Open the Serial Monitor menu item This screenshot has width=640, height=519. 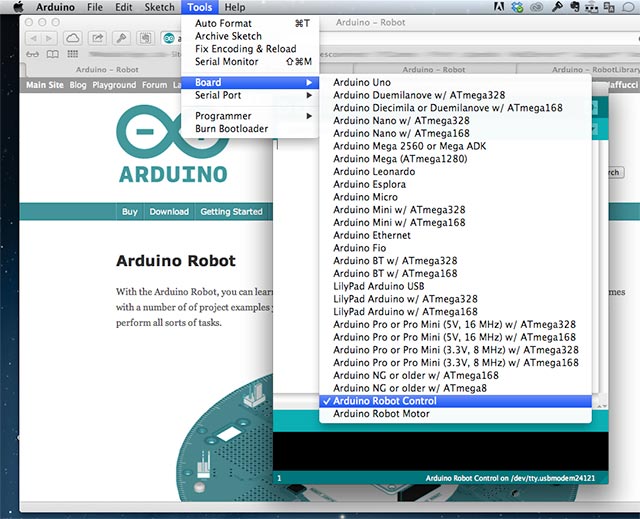click(250, 61)
